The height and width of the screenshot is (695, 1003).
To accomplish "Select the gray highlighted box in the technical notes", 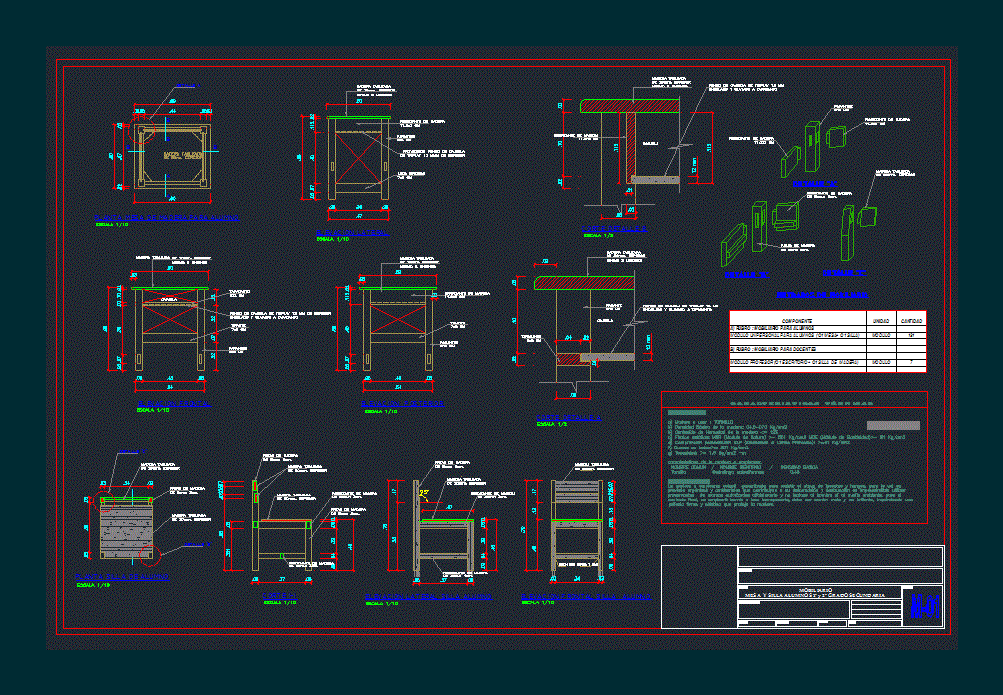I will [x=893, y=425].
